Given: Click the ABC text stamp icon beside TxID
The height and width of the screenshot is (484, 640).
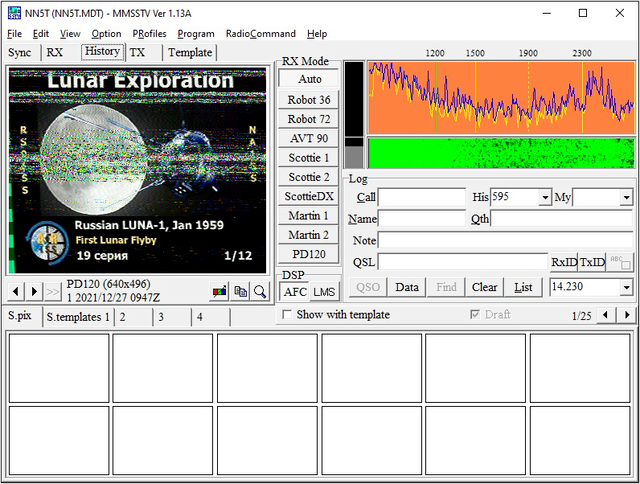Looking at the screenshot, I should [620, 262].
